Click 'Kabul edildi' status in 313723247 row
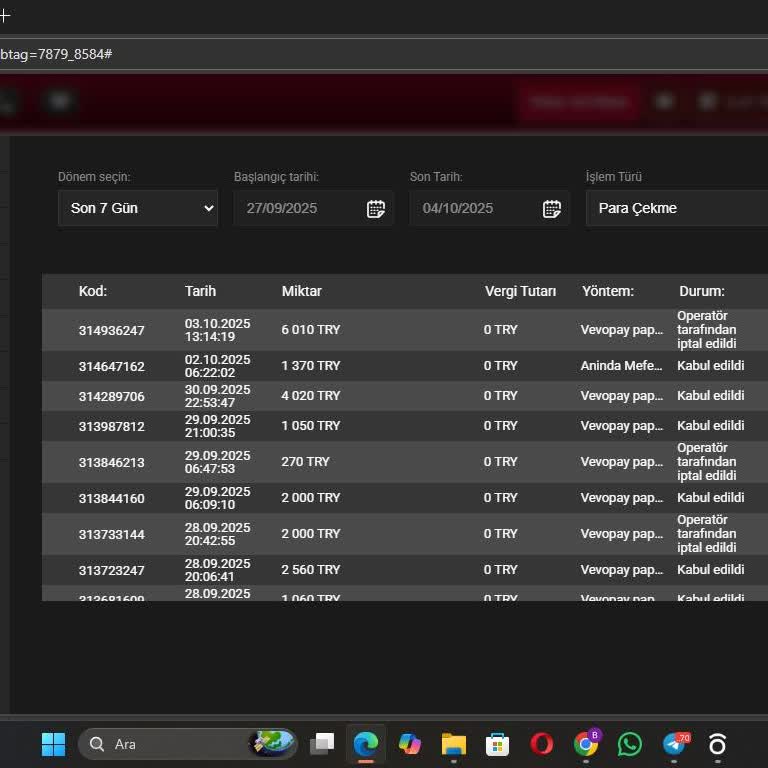768x768 pixels. [711, 569]
